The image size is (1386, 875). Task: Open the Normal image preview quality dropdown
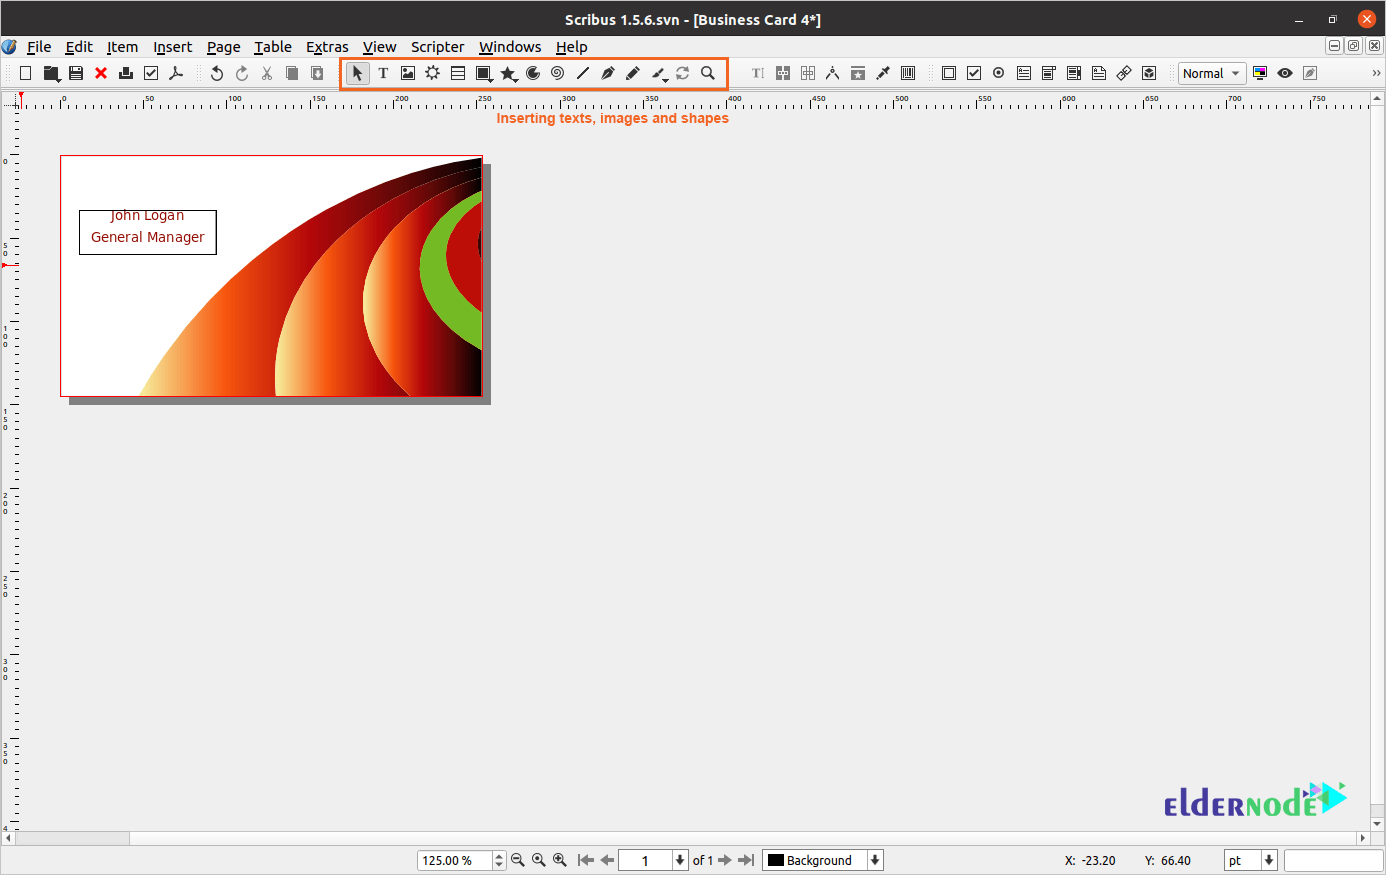pos(1212,73)
